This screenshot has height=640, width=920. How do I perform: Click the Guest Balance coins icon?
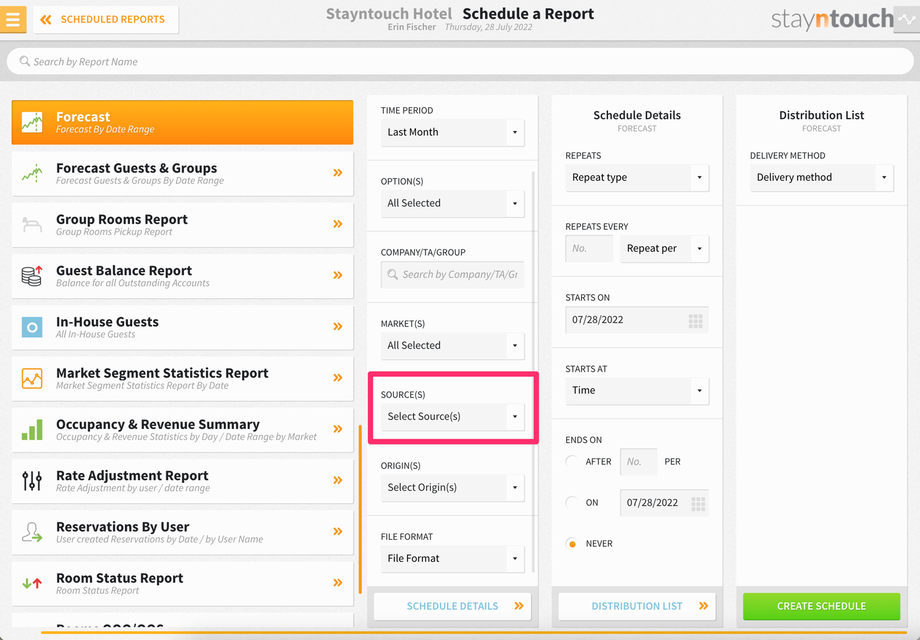tap(32, 276)
